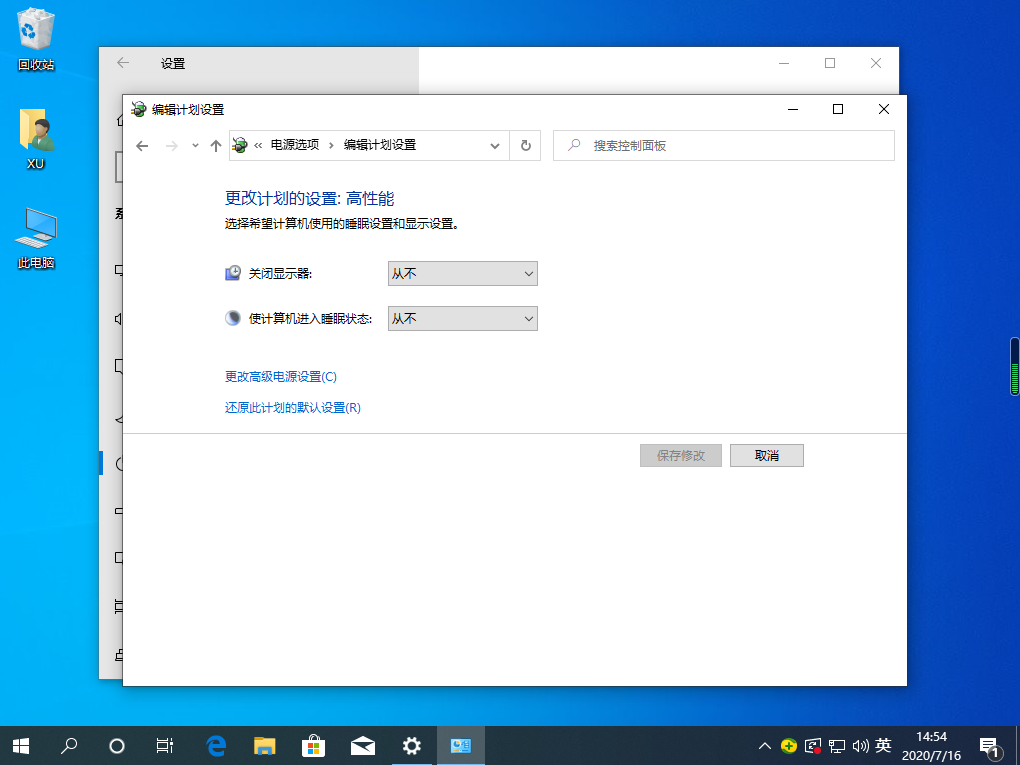Open Microsoft Edge from the taskbar
The width and height of the screenshot is (1020, 765).
[216, 746]
